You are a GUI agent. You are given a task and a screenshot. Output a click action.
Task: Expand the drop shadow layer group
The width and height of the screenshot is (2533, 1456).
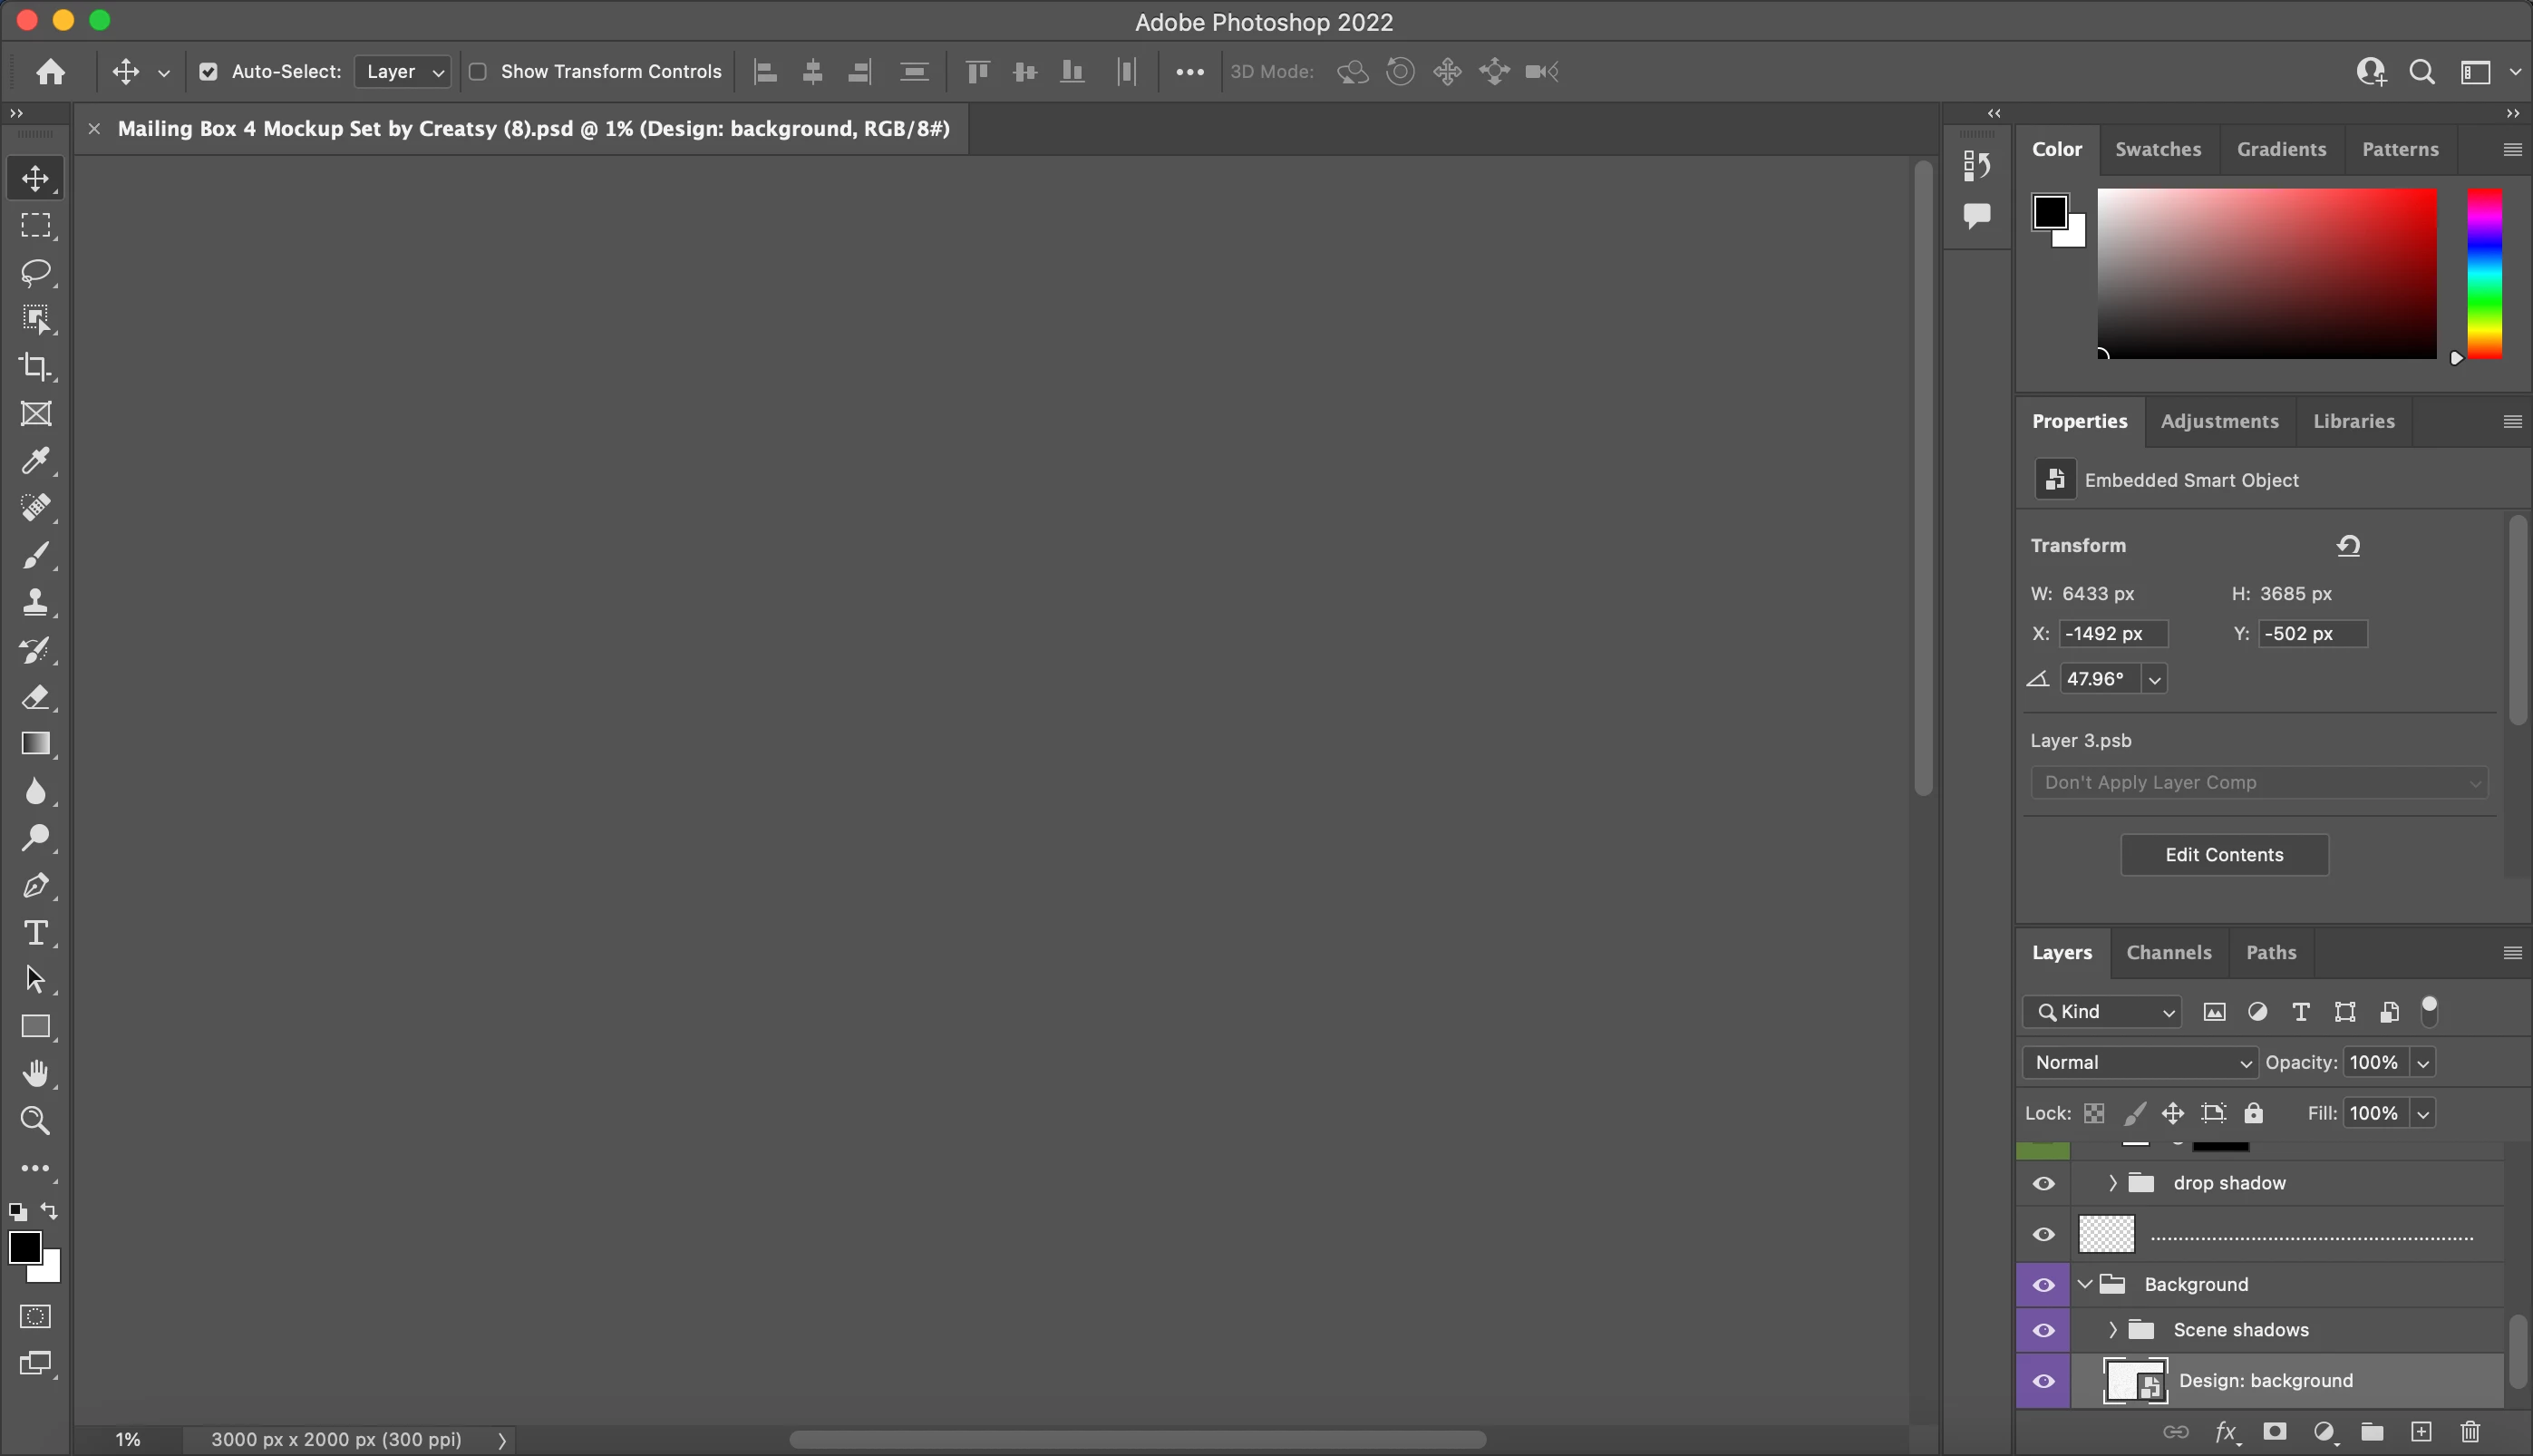coord(2112,1183)
